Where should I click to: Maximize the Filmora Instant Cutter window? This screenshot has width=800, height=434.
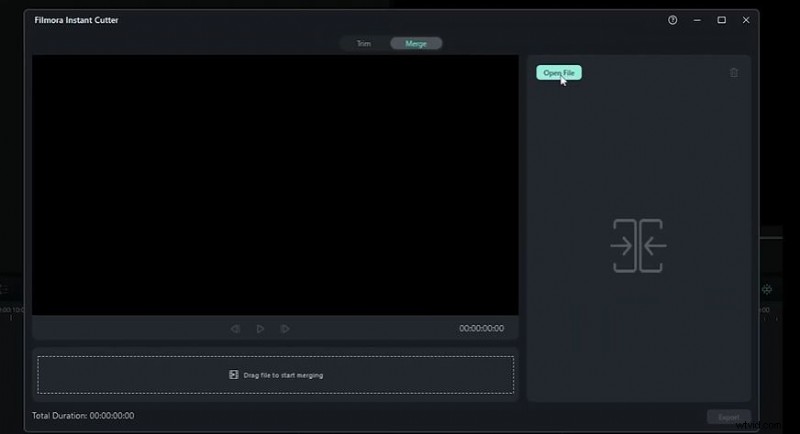(x=721, y=20)
